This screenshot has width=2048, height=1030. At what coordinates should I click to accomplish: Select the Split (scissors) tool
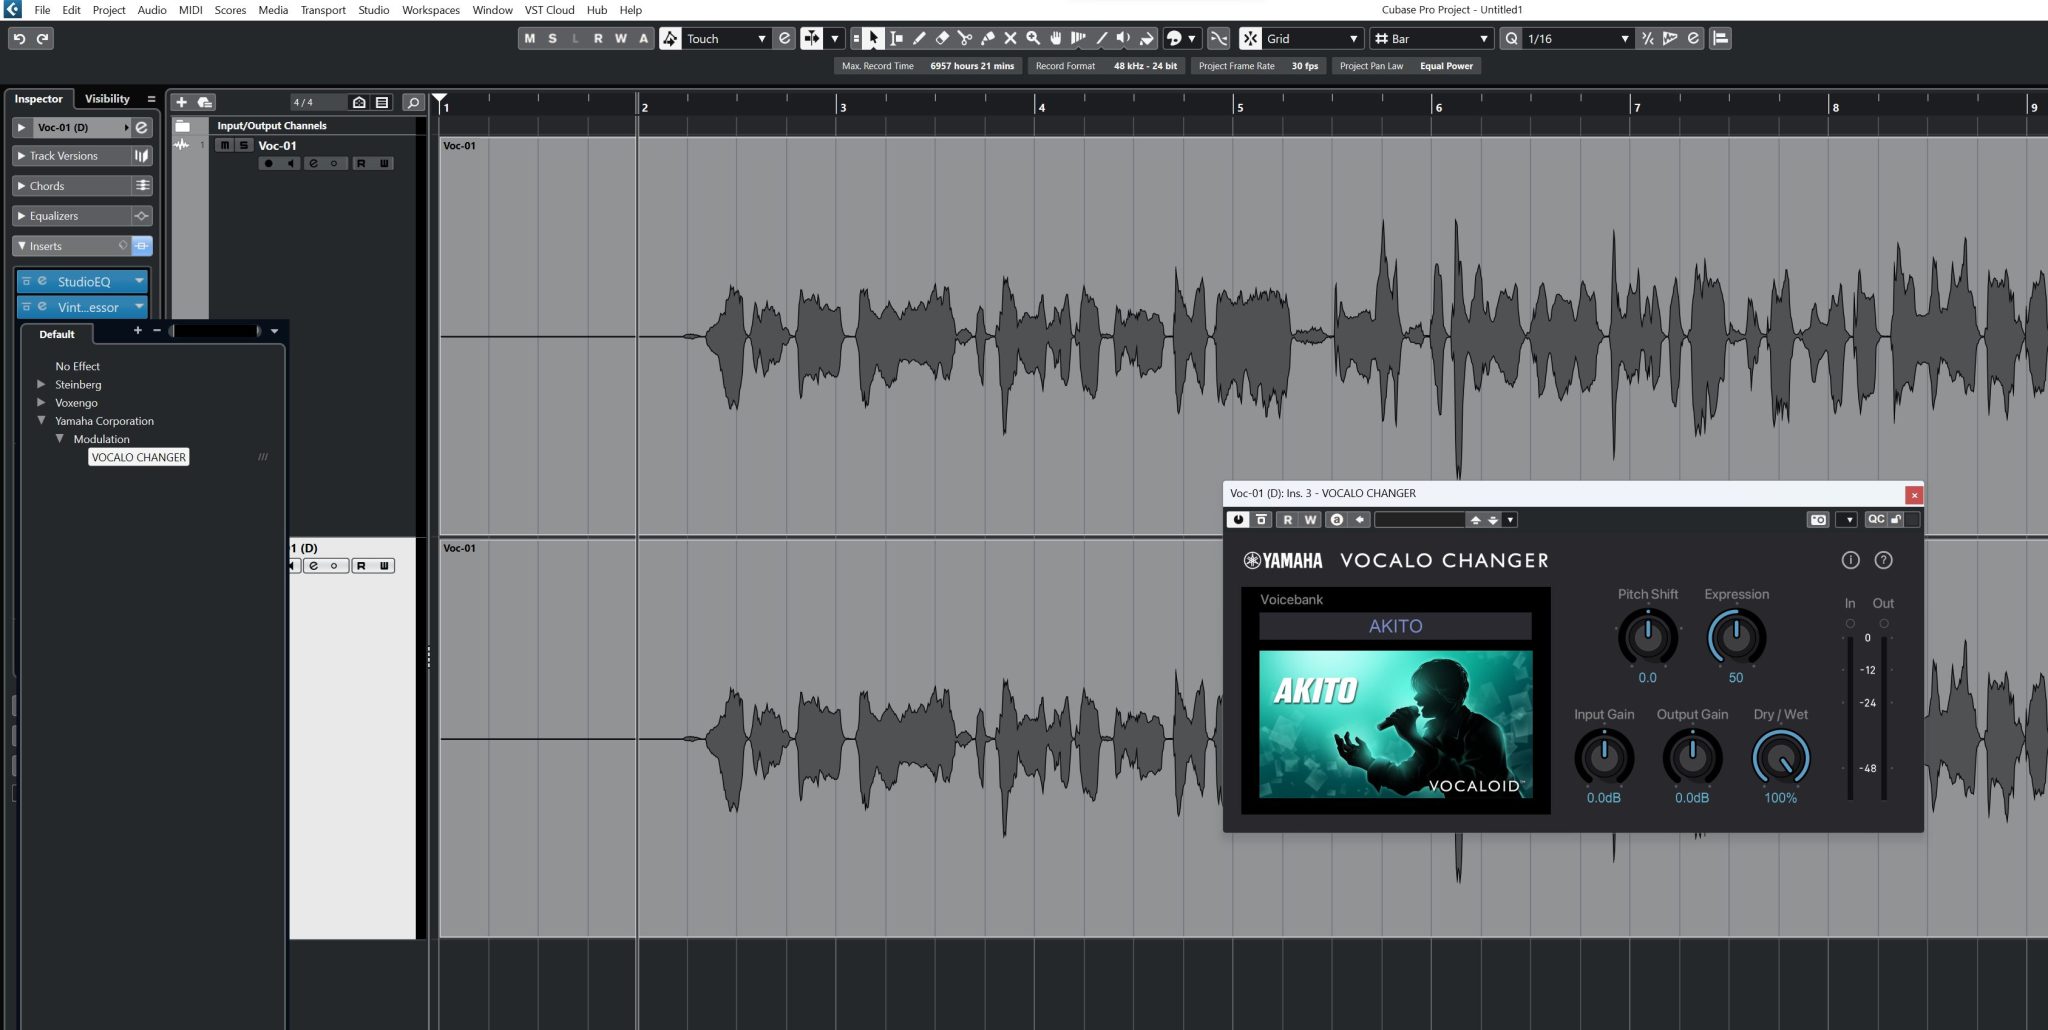point(963,38)
